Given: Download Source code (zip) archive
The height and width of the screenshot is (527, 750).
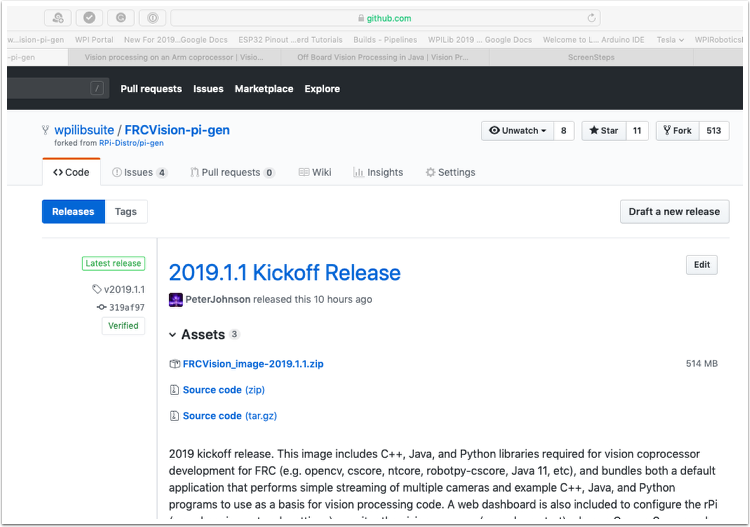Looking at the screenshot, I should click(223, 390).
